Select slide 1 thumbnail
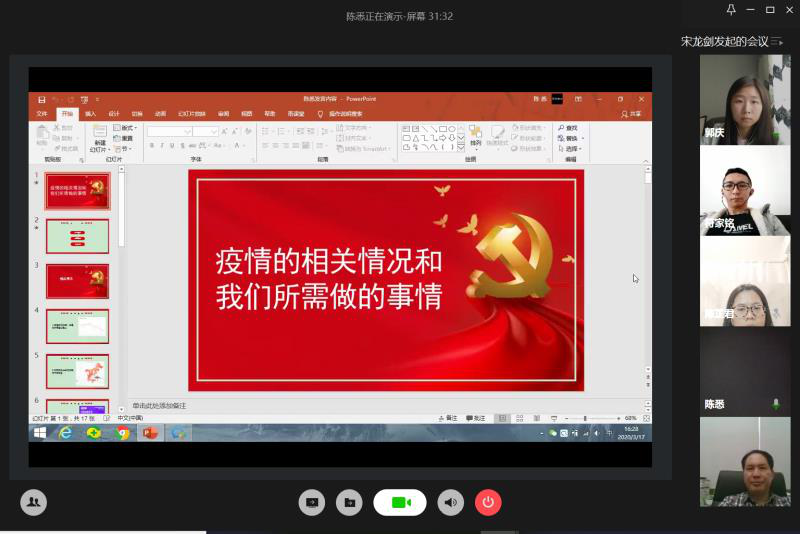 78,191
